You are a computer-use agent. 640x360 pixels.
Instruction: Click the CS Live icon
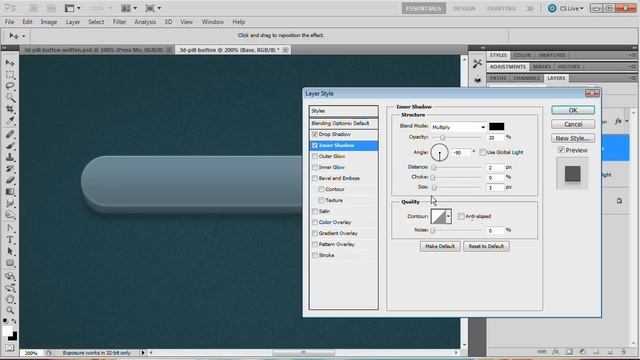pyautogui.click(x=552, y=8)
